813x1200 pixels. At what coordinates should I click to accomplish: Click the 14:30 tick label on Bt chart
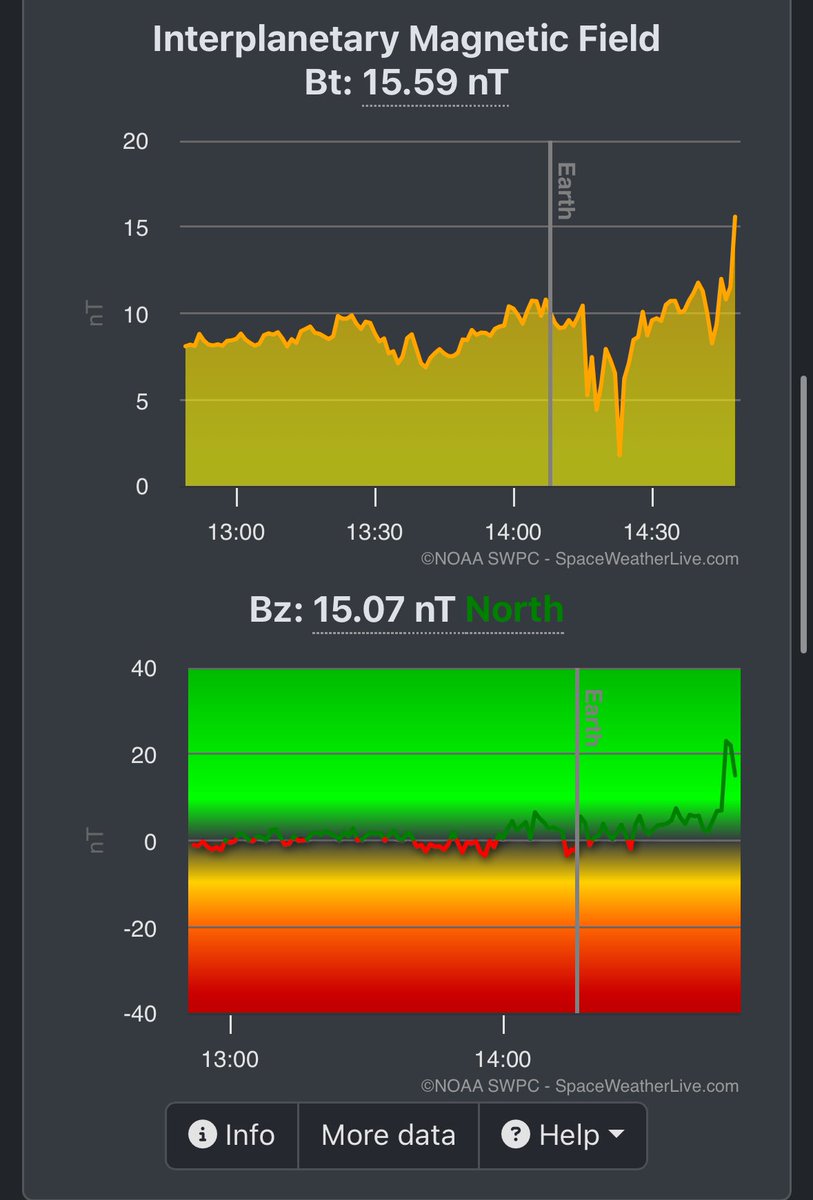652,532
